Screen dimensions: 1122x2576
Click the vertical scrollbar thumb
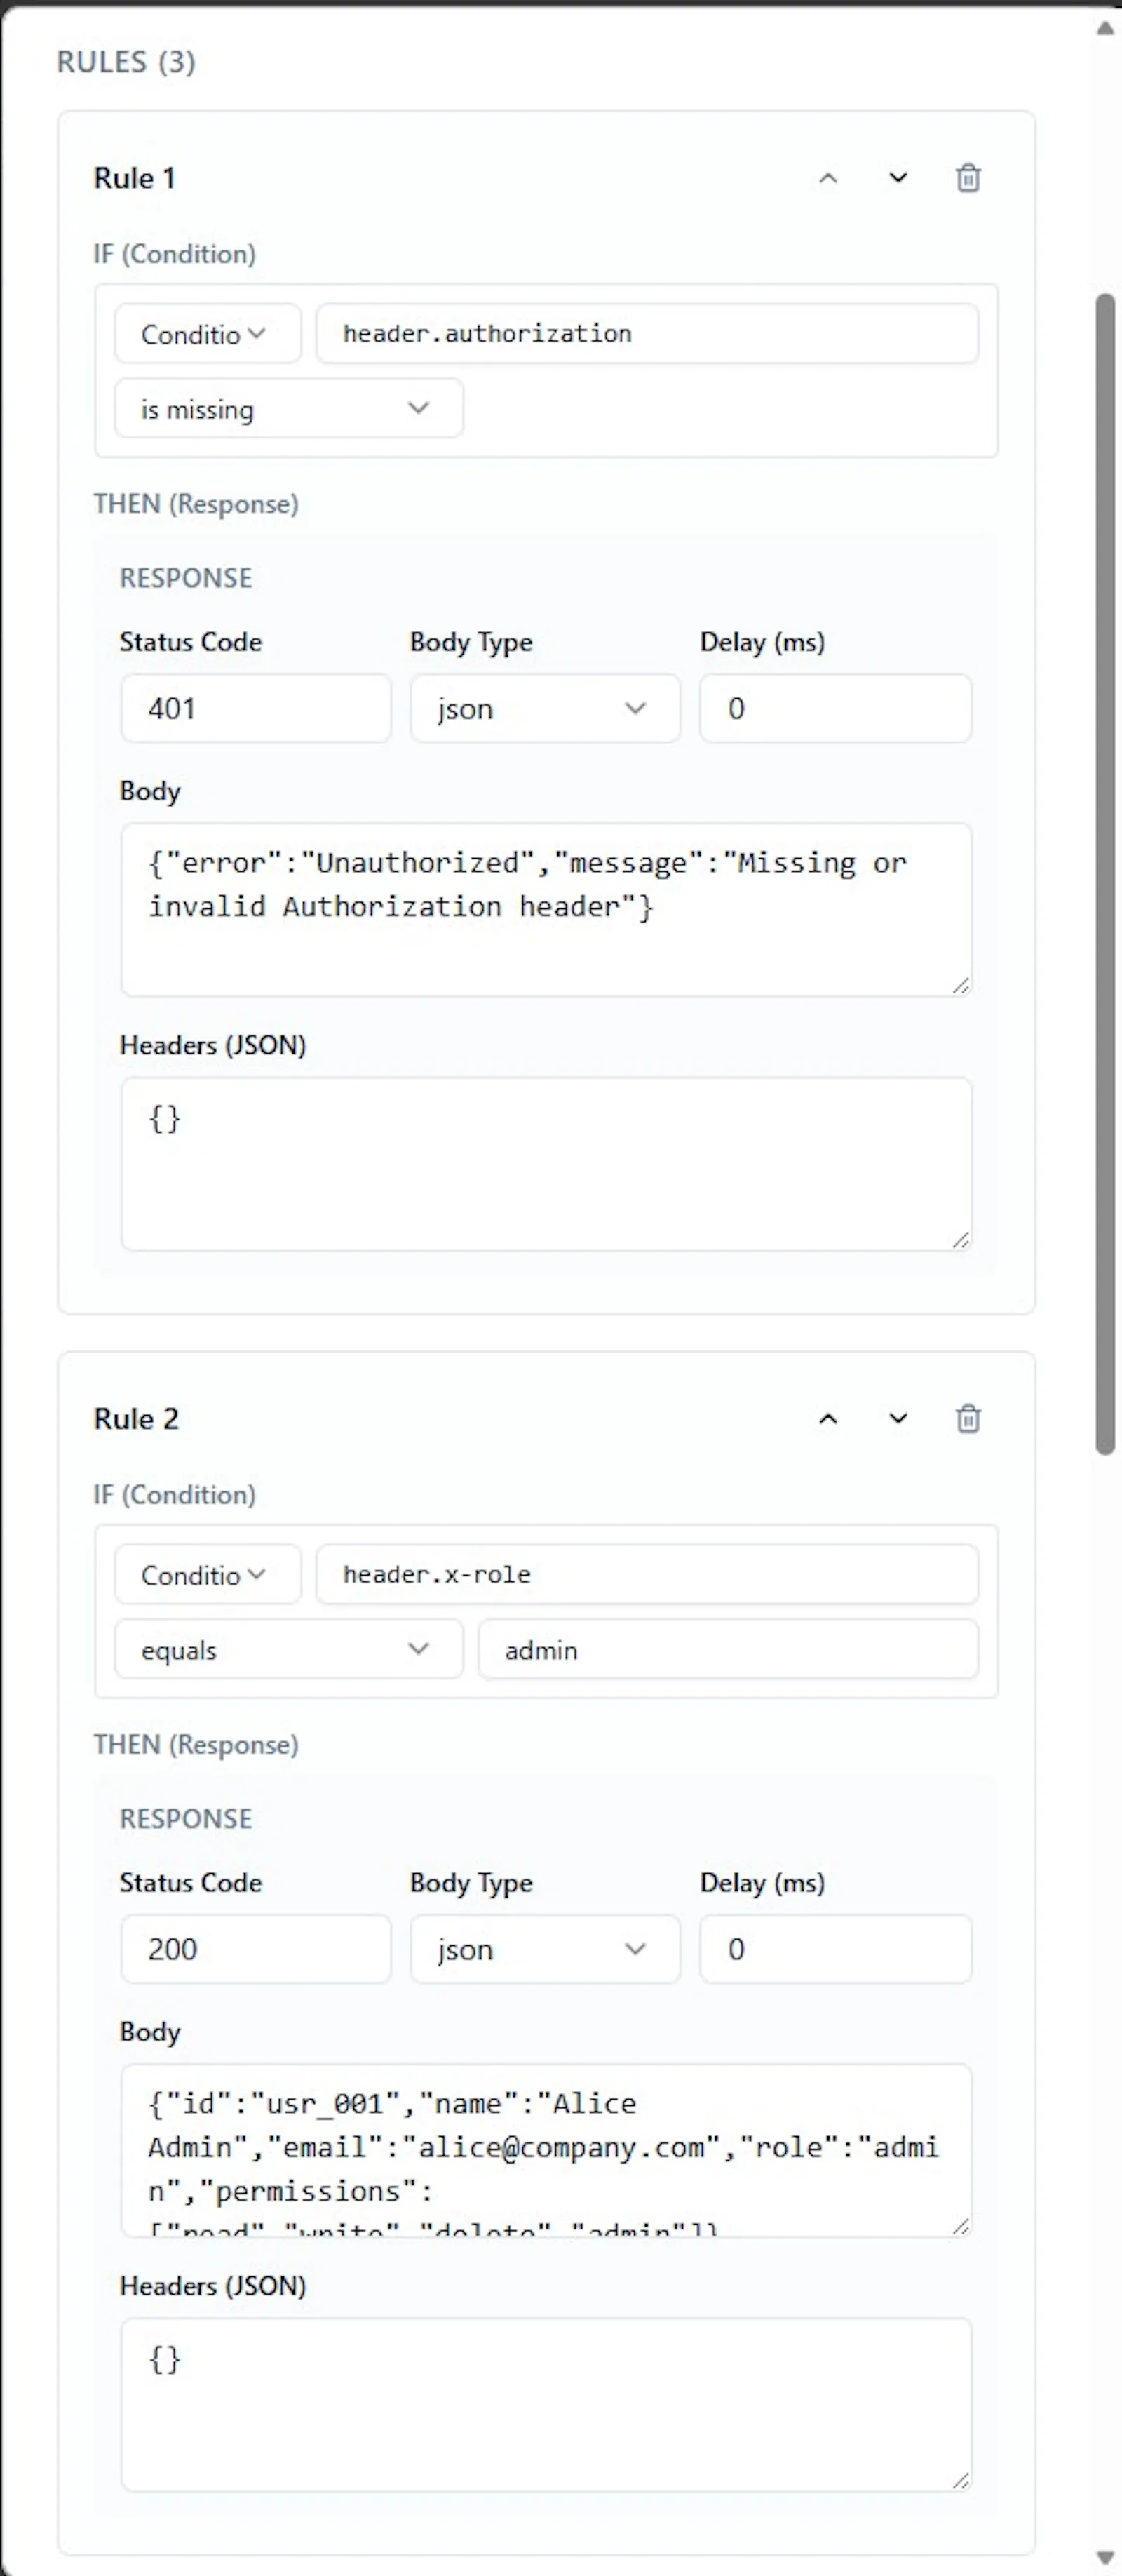pyautogui.click(x=1105, y=874)
